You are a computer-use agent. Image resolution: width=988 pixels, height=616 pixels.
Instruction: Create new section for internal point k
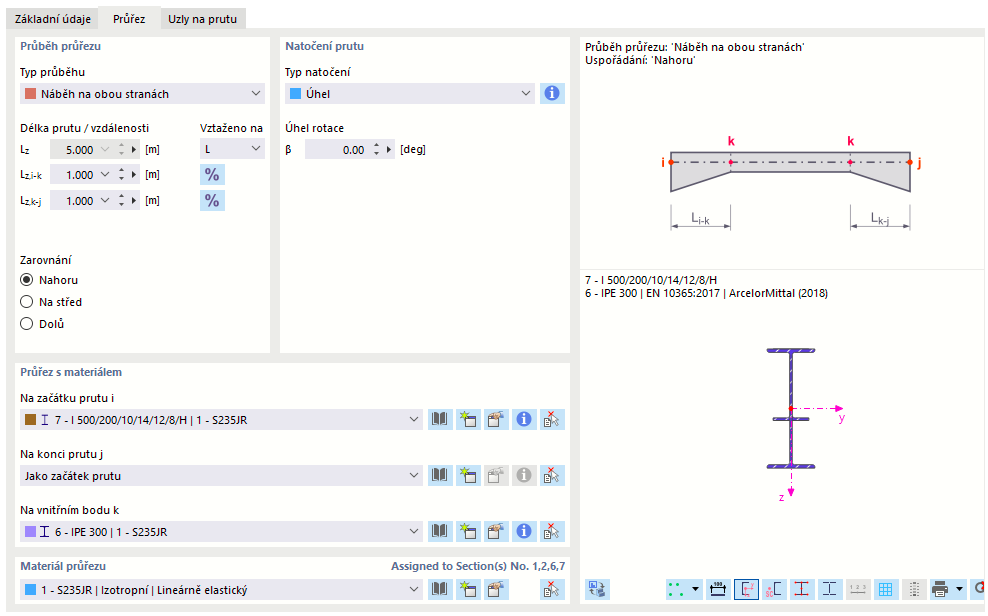click(468, 532)
